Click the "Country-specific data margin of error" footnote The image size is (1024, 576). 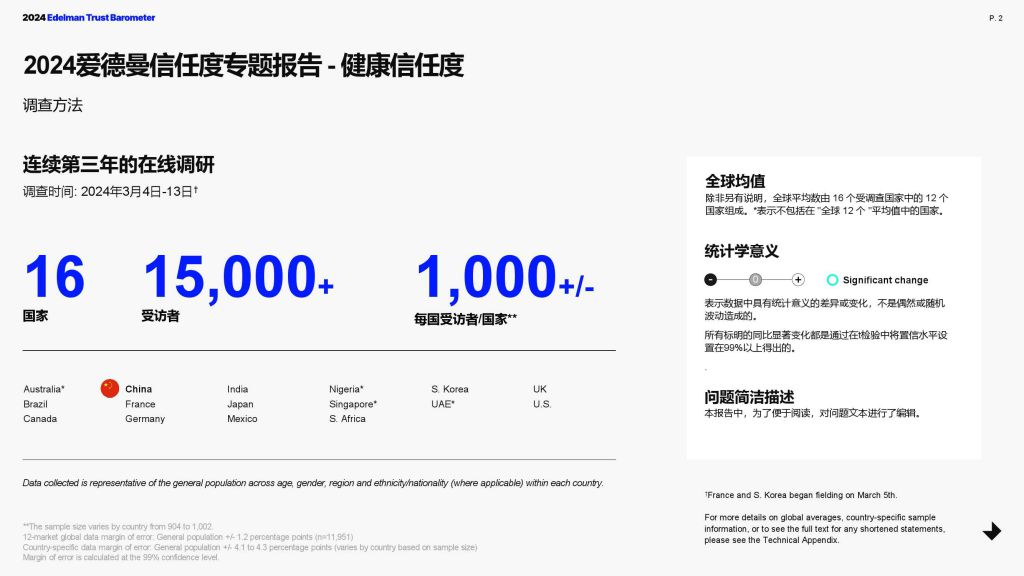pos(250,547)
